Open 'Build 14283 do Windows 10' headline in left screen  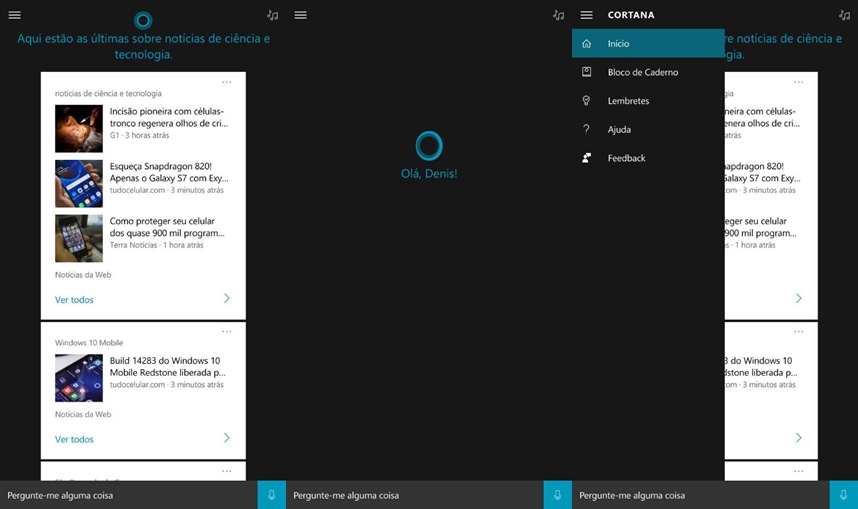167,366
